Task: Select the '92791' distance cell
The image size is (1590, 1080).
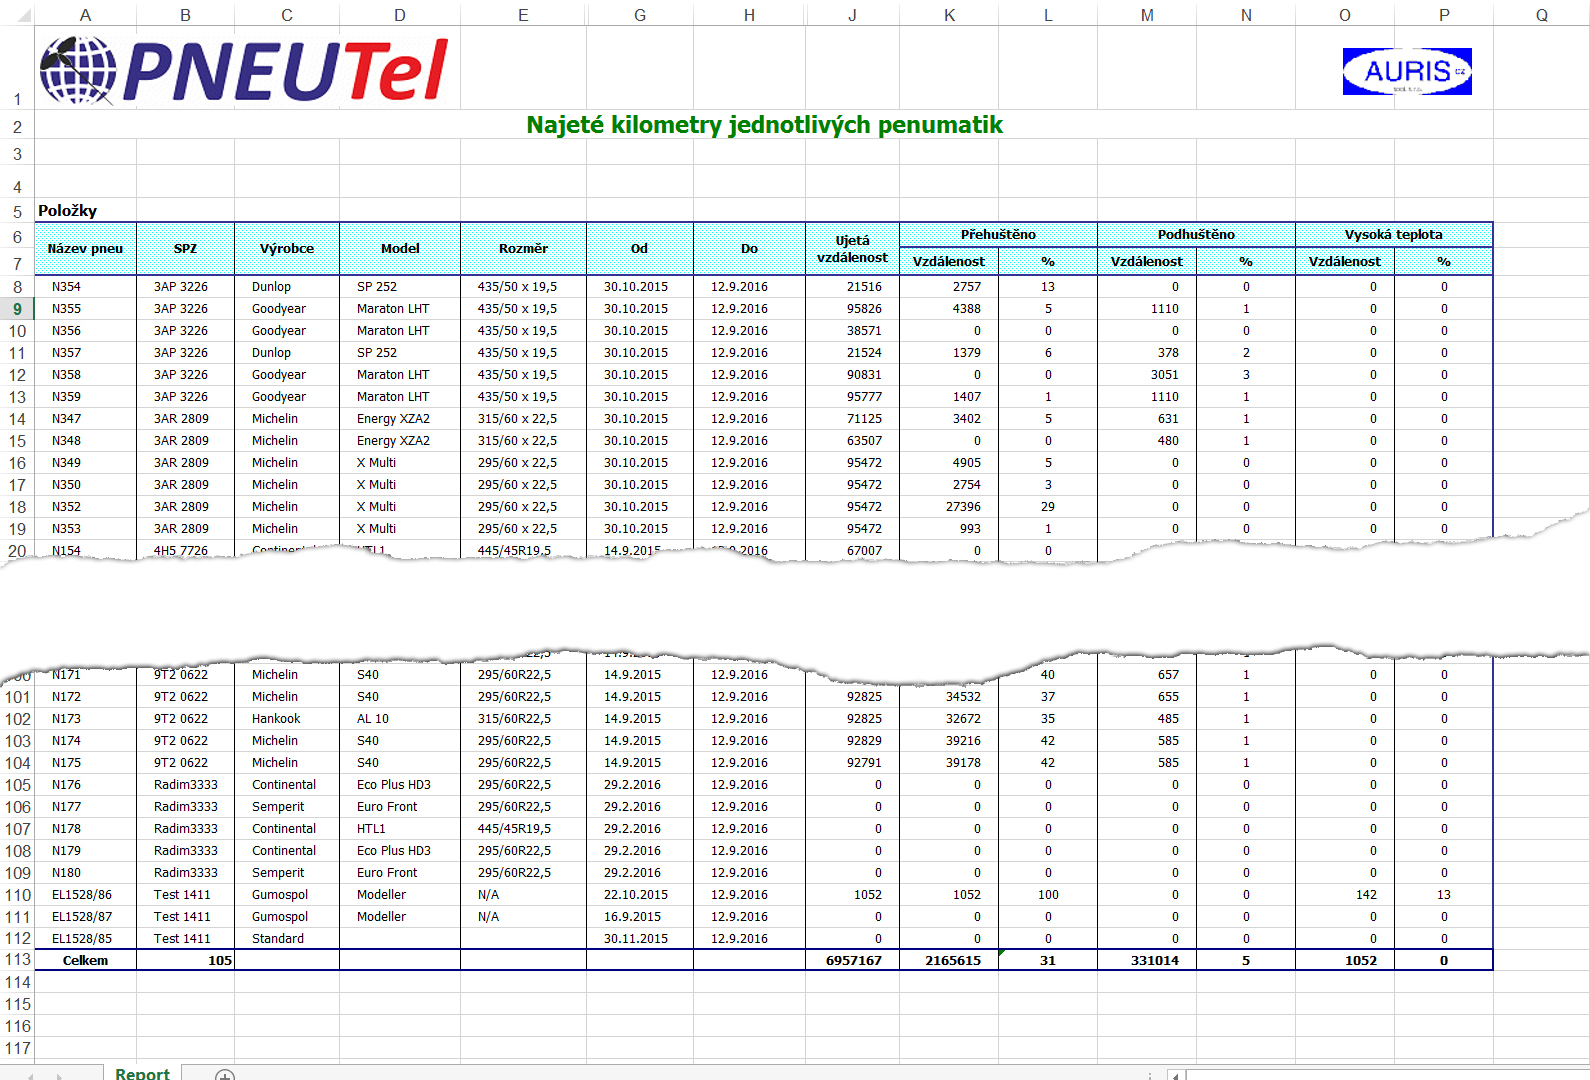Action: (852, 763)
